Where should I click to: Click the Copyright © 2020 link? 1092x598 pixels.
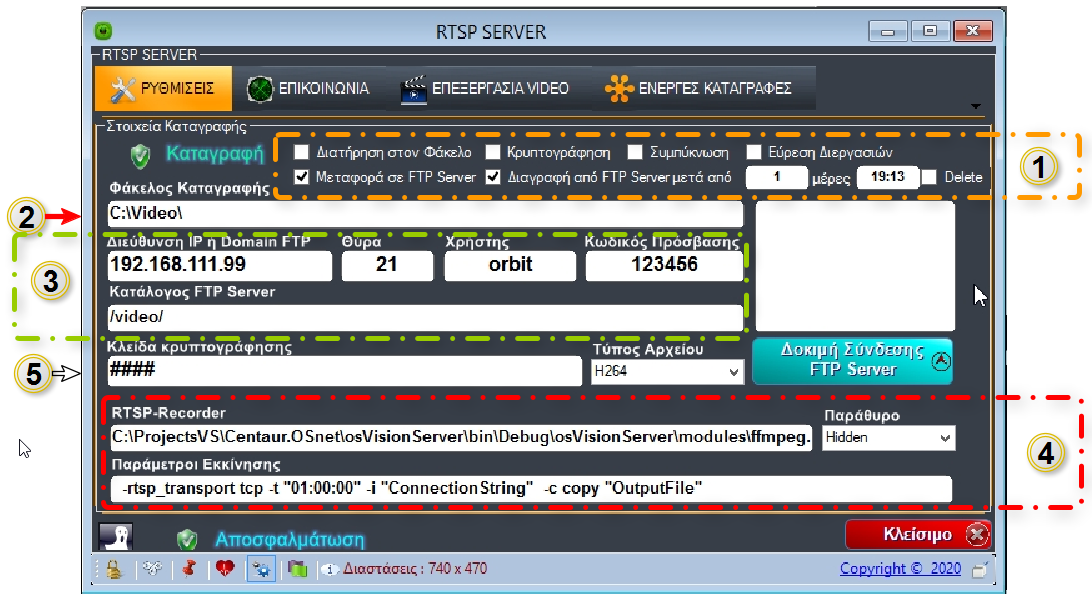tap(900, 569)
